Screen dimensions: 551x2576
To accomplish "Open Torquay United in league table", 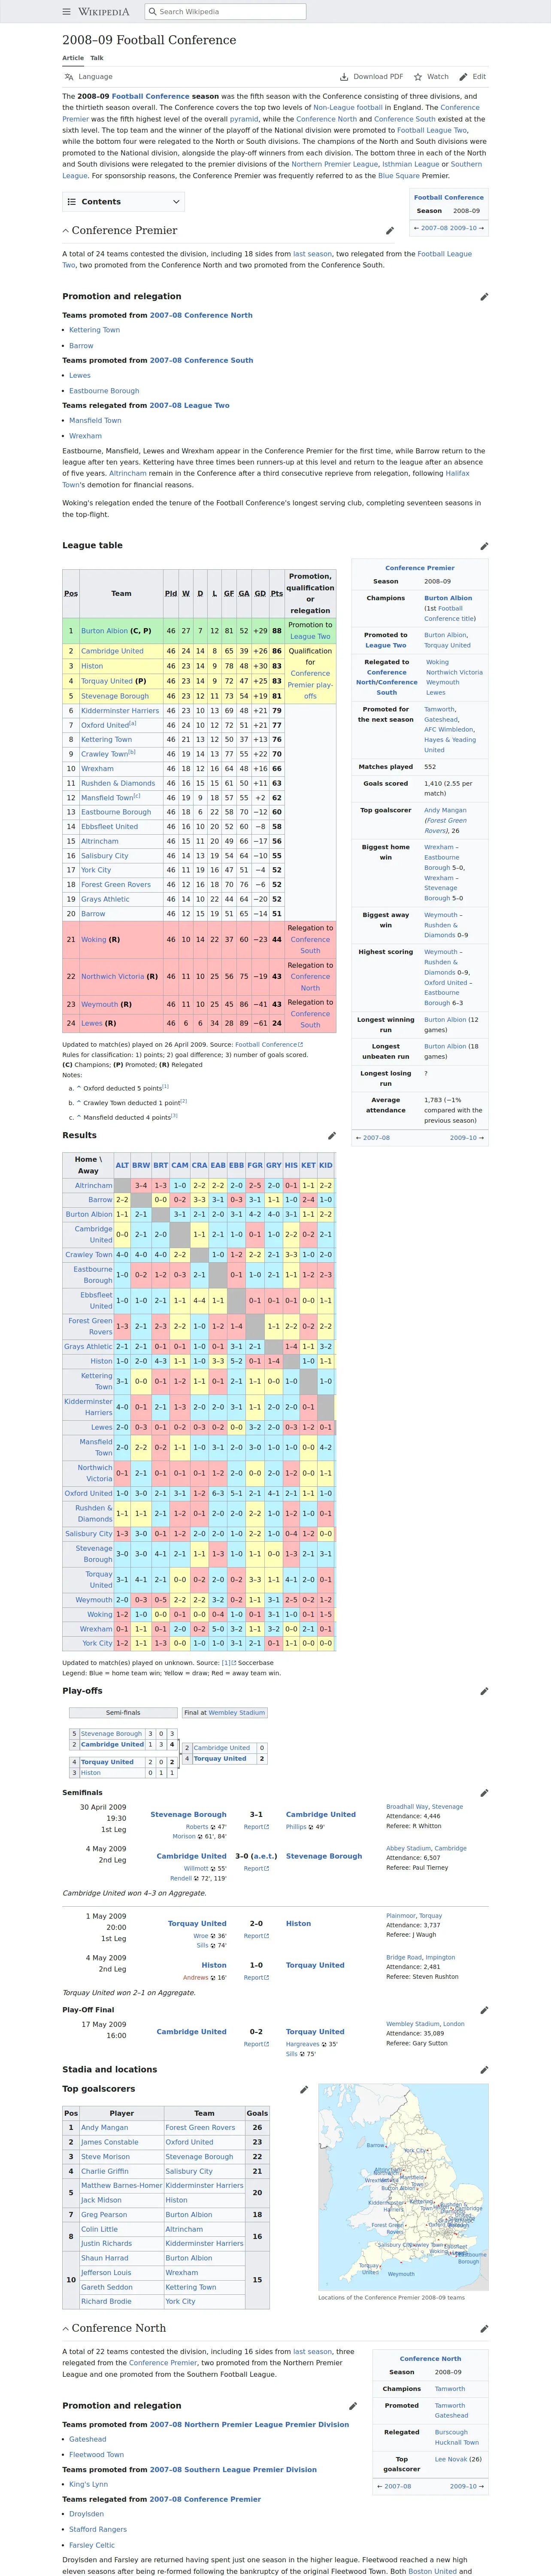I will click(107, 681).
